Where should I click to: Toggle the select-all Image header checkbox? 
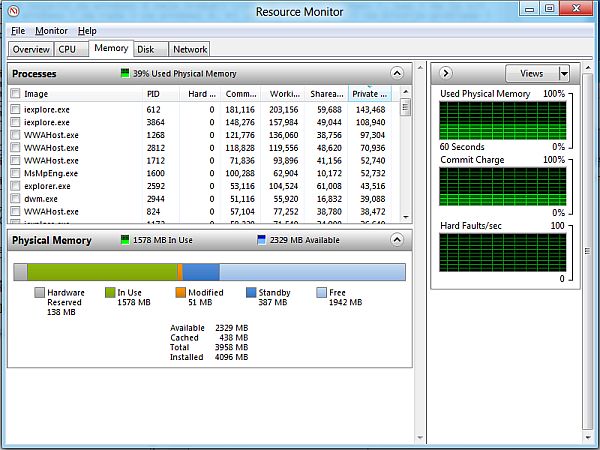coord(15,93)
